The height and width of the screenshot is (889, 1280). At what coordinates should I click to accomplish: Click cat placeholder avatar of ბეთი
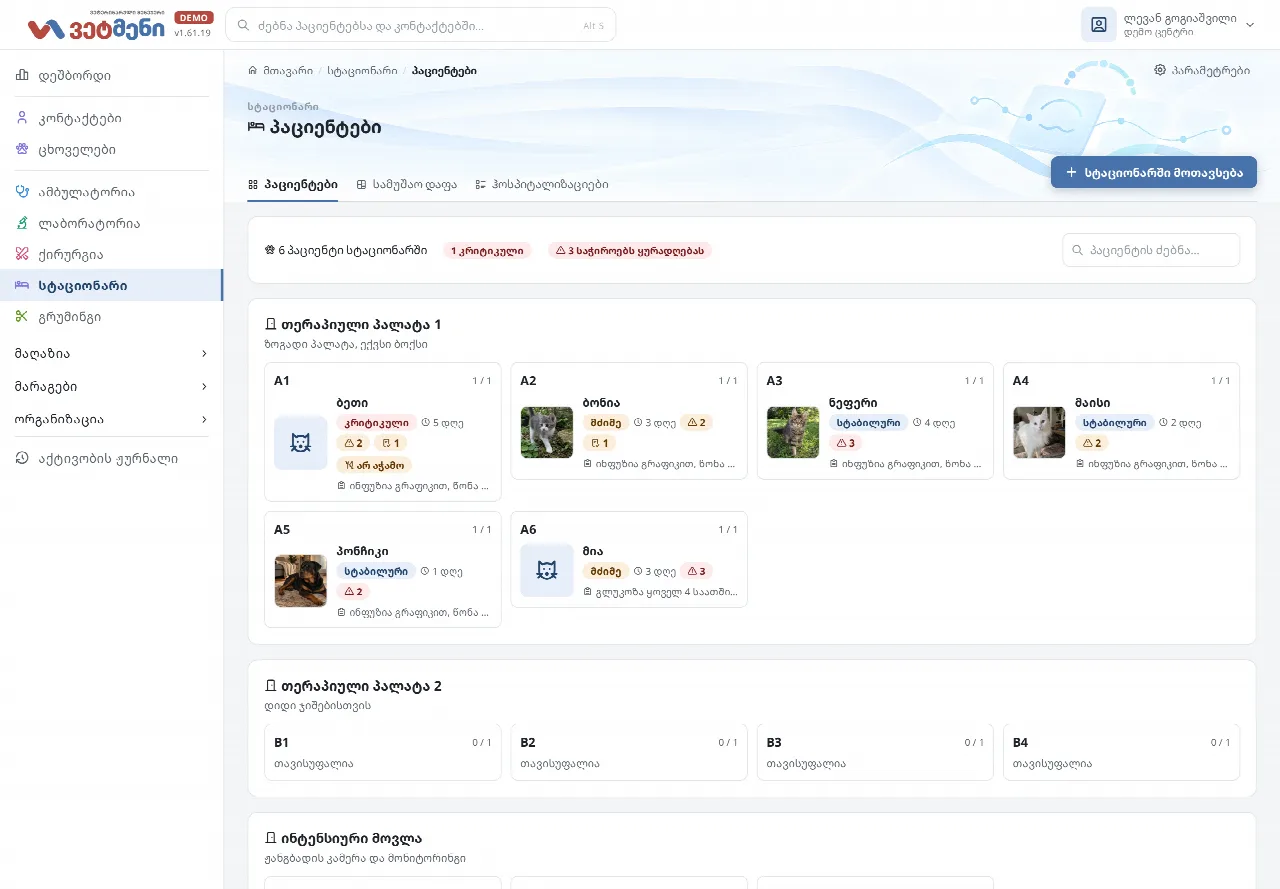click(300, 442)
